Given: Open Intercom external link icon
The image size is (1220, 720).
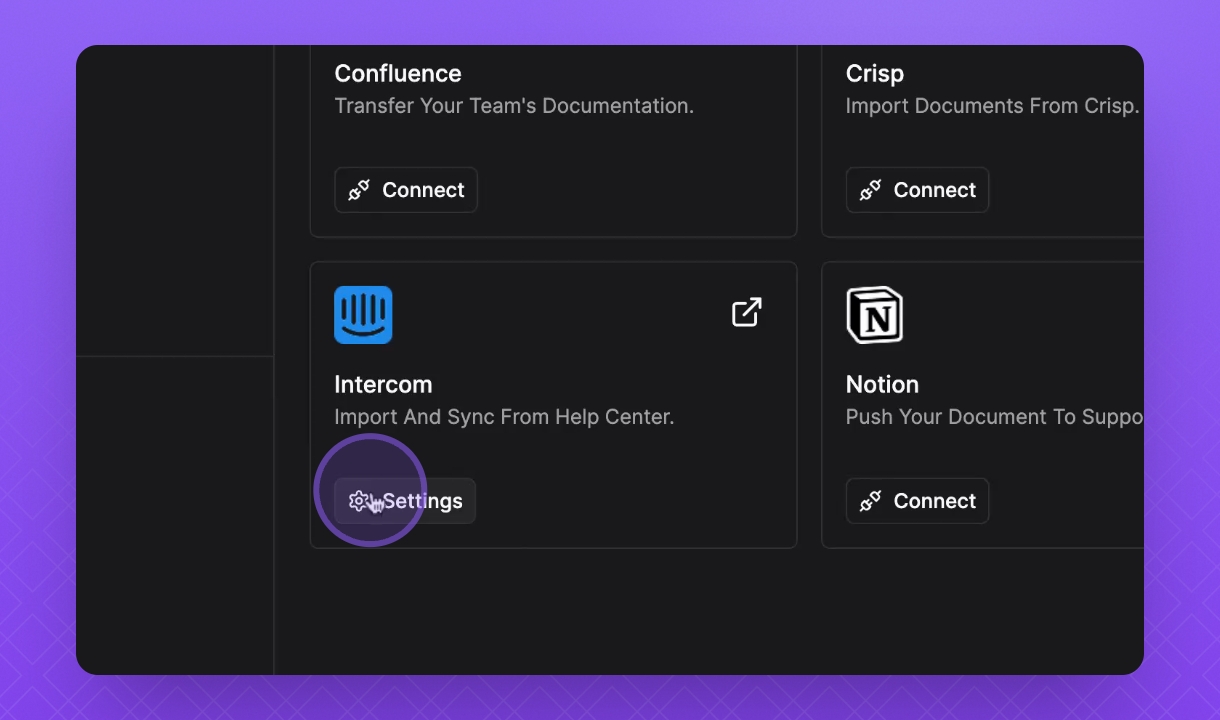Looking at the screenshot, I should click(x=747, y=312).
